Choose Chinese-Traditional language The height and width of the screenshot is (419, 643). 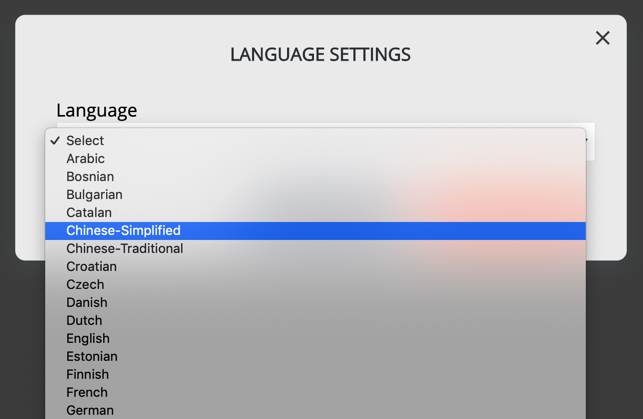click(x=315, y=249)
